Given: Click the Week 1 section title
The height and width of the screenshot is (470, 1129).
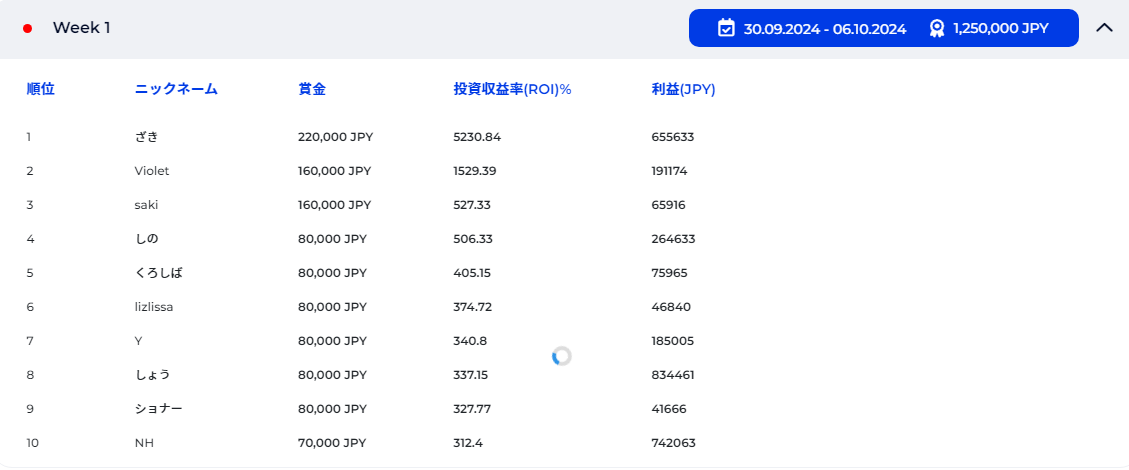Looking at the screenshot, I should coord(81,28).
